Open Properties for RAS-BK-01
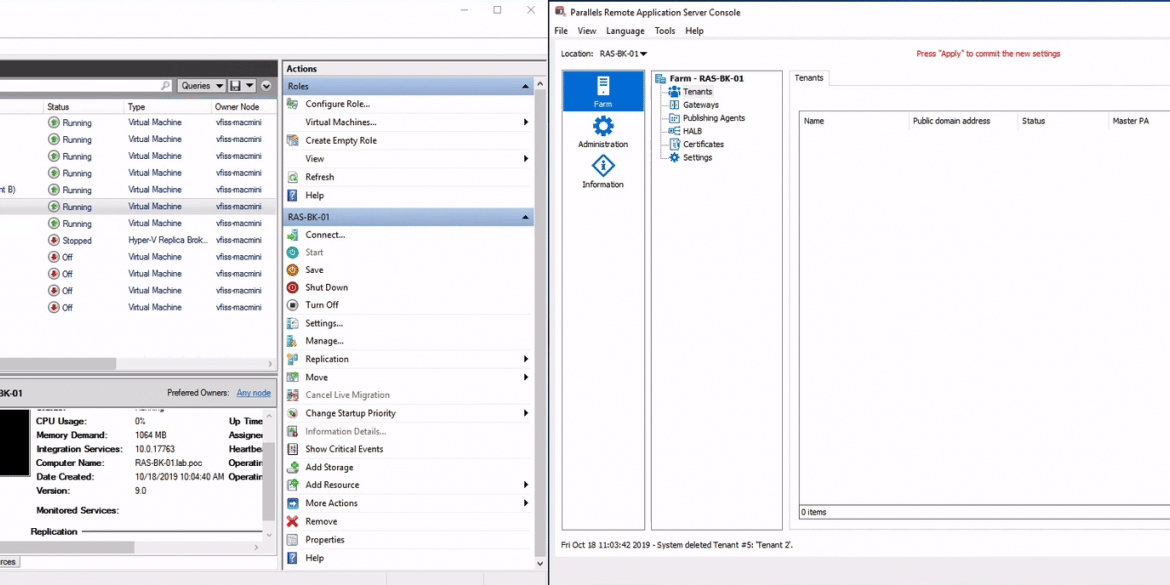 click(x=325, y=539)
